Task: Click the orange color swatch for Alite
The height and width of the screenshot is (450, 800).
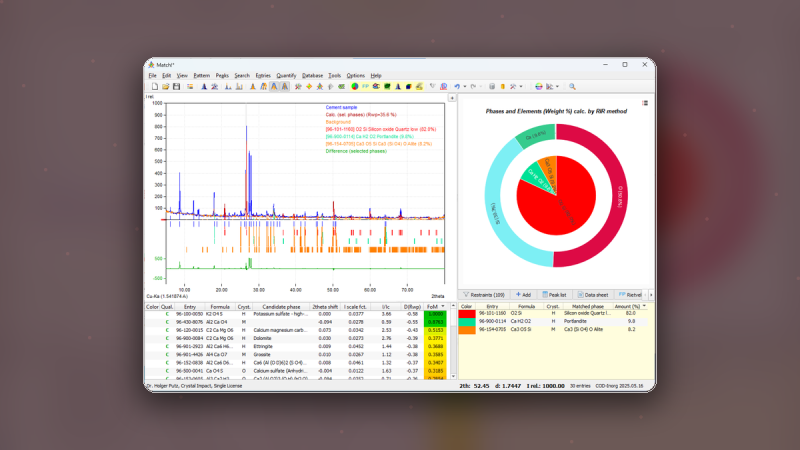Action: (467, 330)
